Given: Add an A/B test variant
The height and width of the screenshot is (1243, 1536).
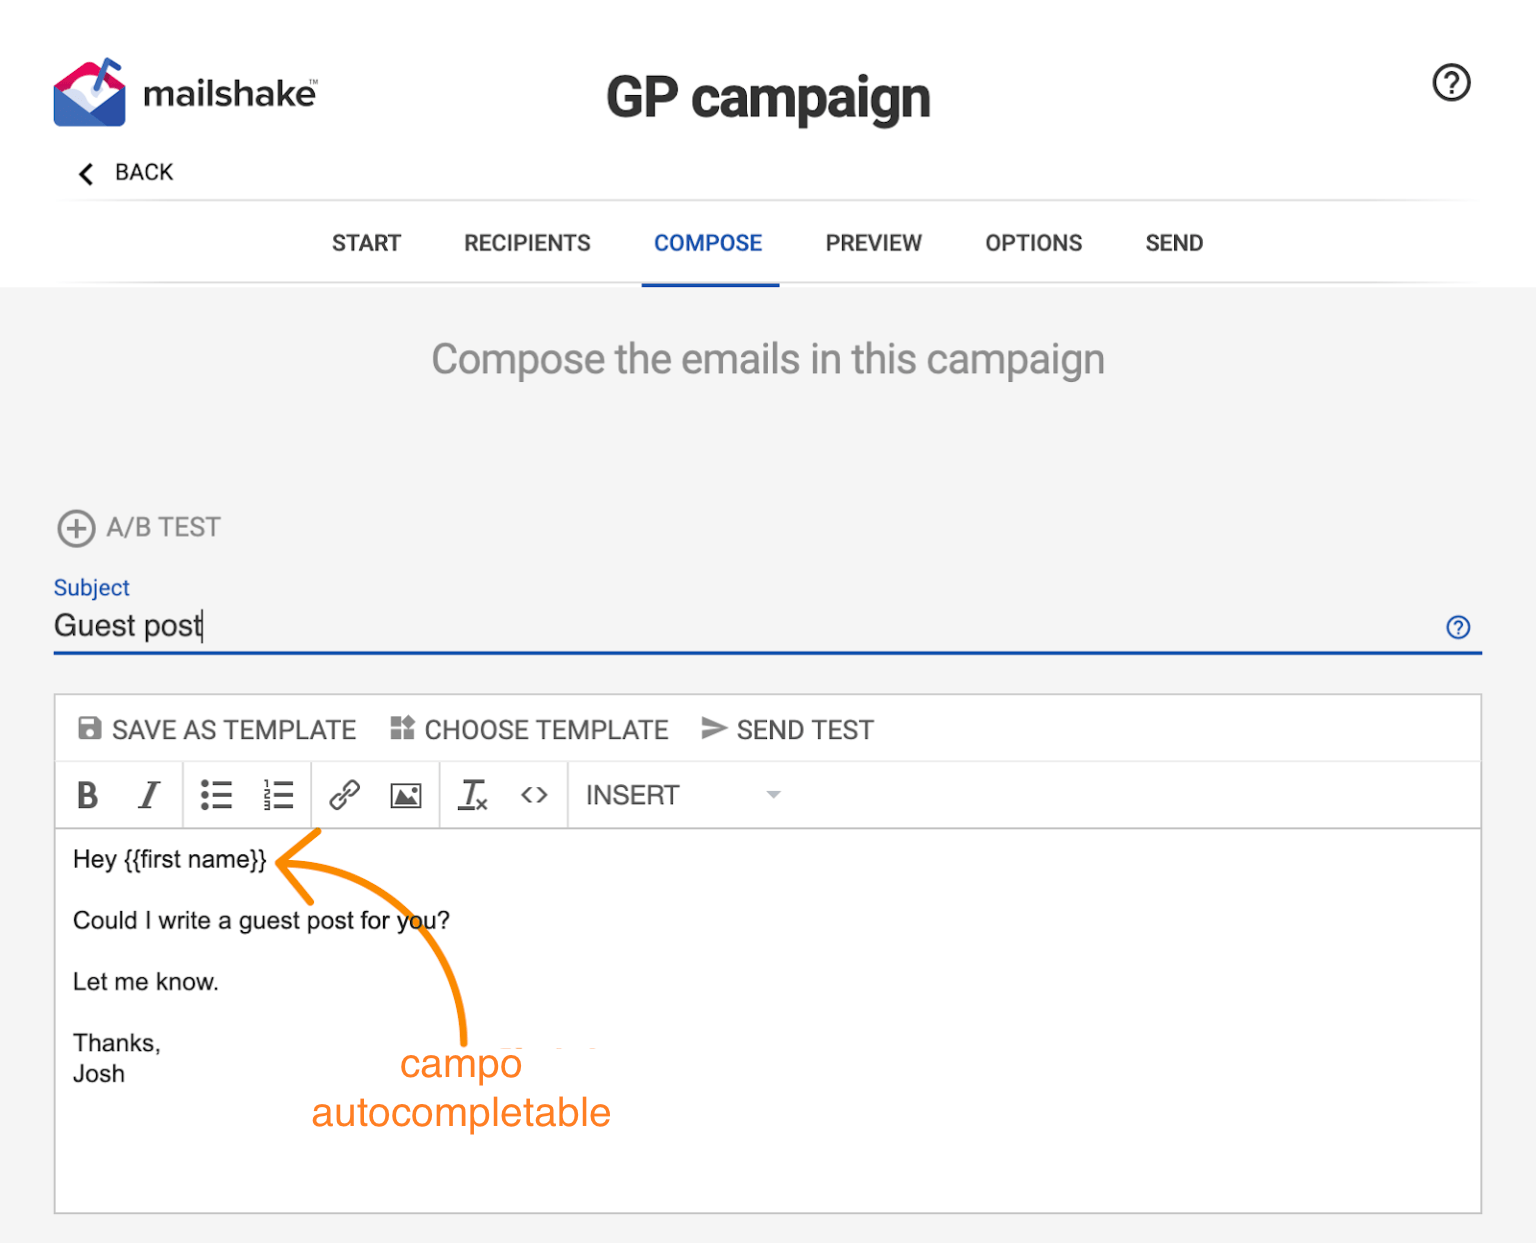Looking at the screenshot, I should pyautogui.click(x=139, y=527).
